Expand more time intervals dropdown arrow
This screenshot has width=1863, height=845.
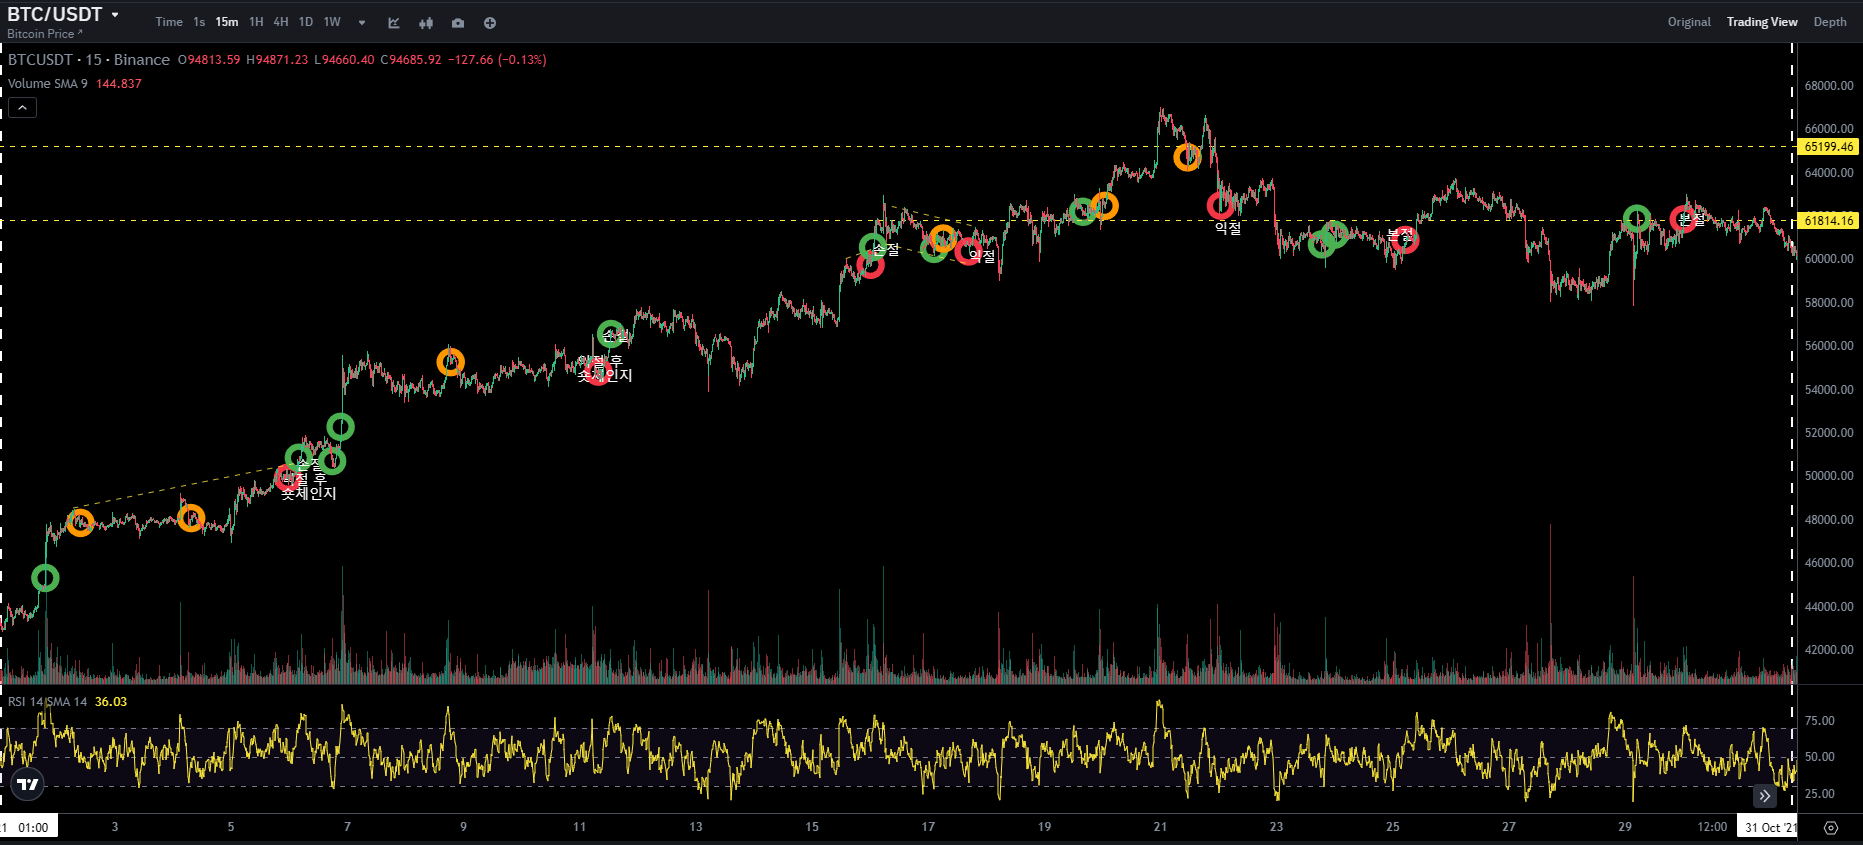tap(362, 23)
